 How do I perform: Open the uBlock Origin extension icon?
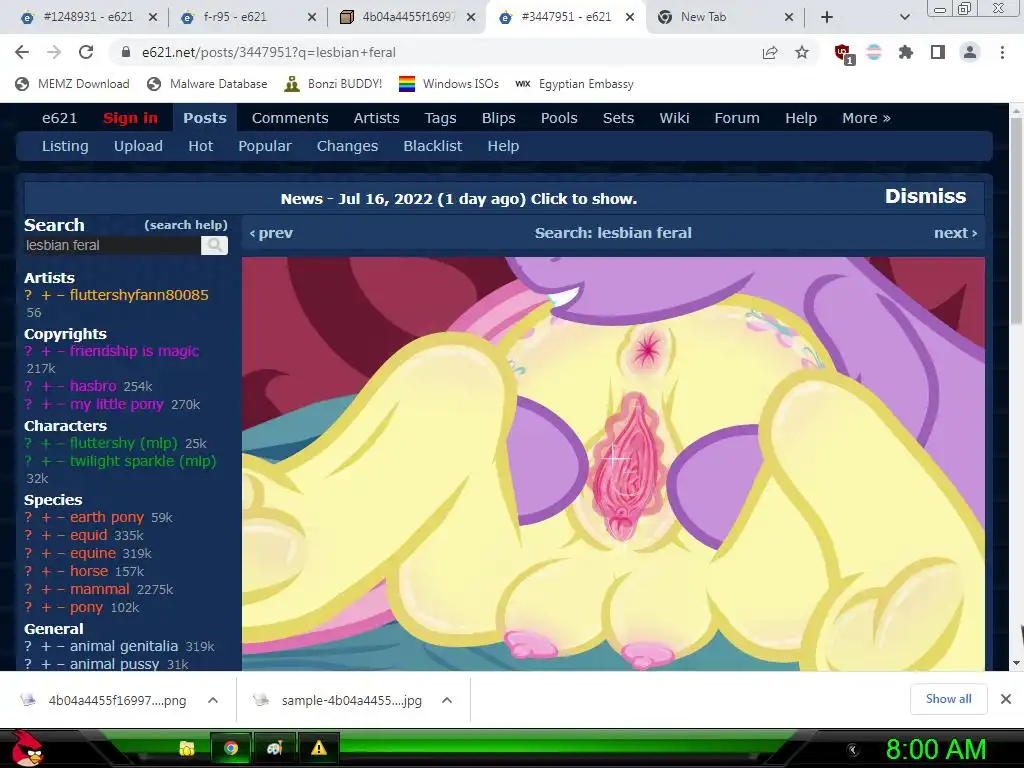844,54
